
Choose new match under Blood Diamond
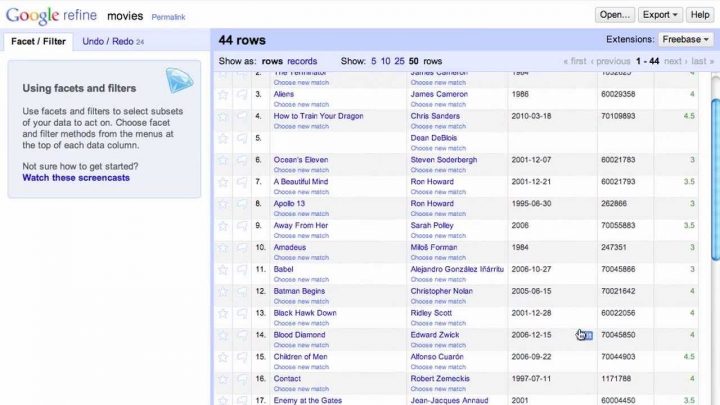(301, 345)
